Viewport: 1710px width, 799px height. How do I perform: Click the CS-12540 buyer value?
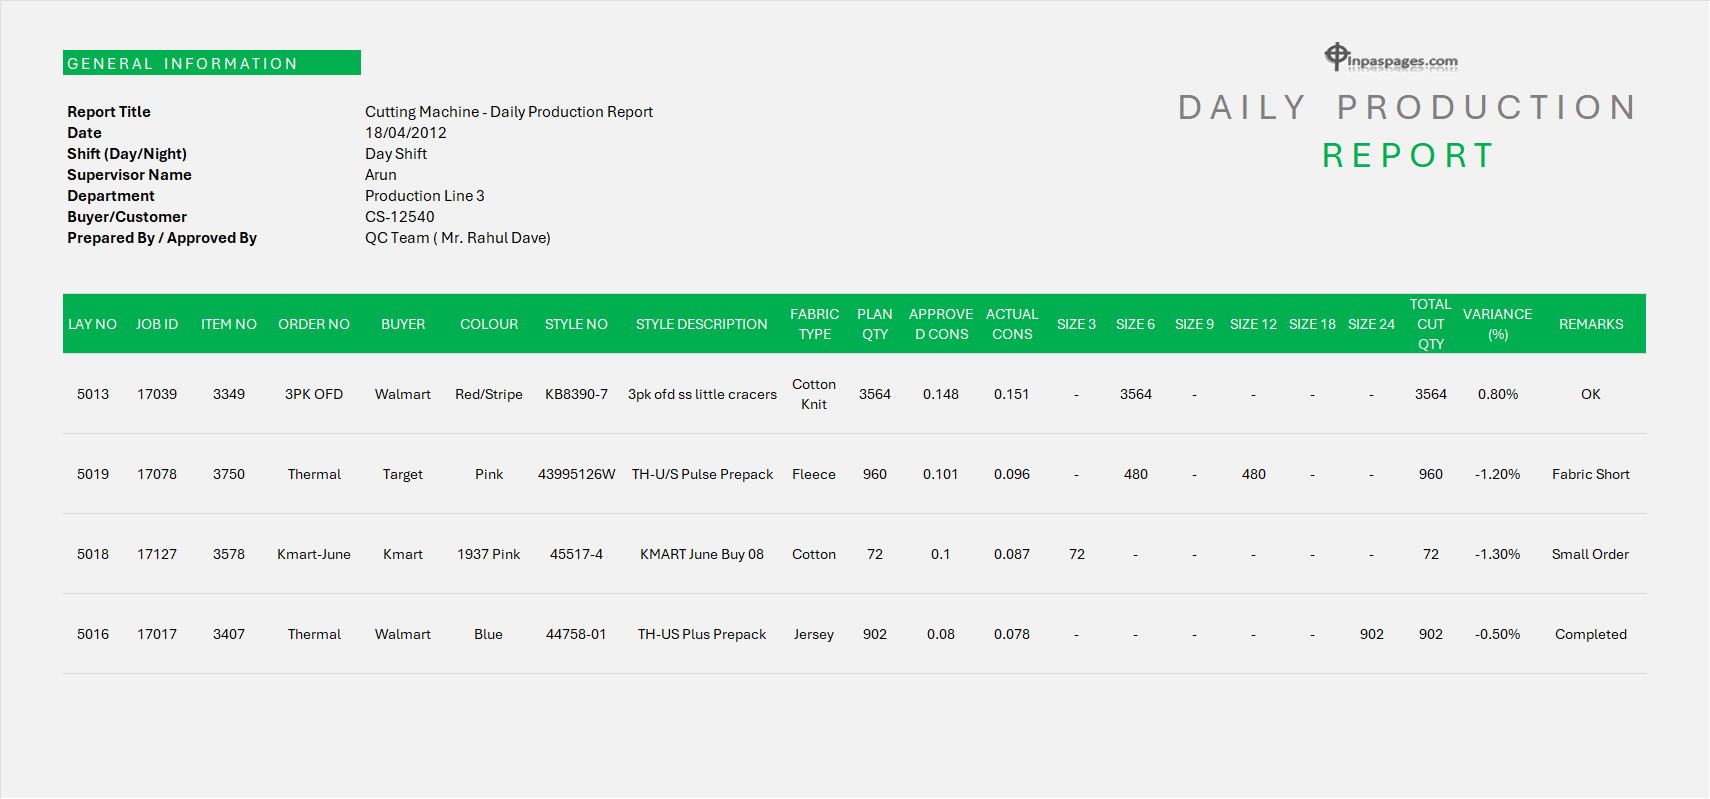tap(399, 217)
